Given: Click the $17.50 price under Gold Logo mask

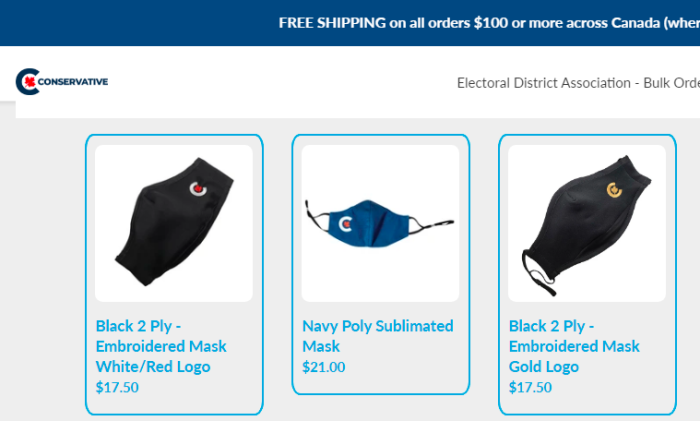Looking at the screenshot, I should (530, 387).
